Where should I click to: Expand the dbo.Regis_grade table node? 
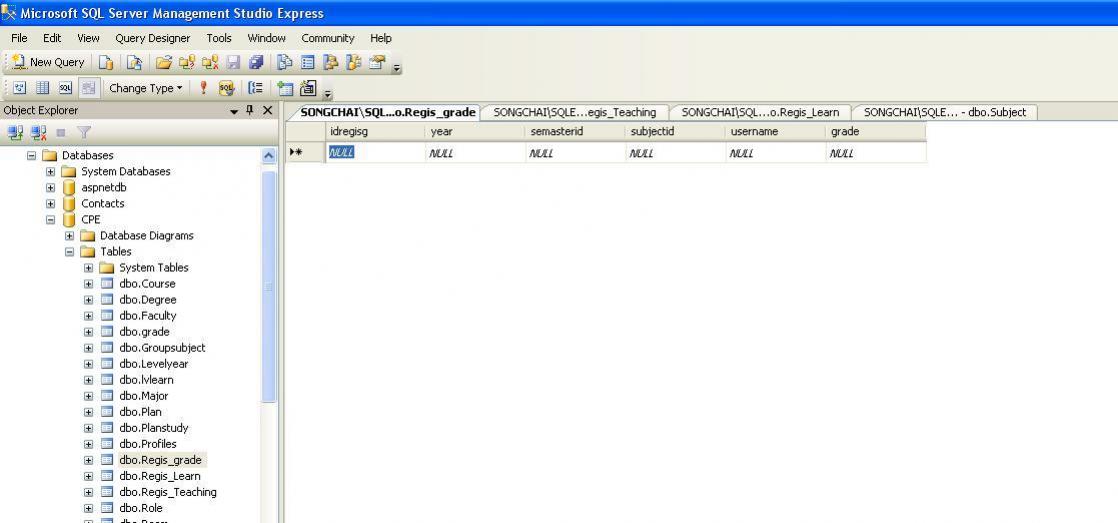88,460
